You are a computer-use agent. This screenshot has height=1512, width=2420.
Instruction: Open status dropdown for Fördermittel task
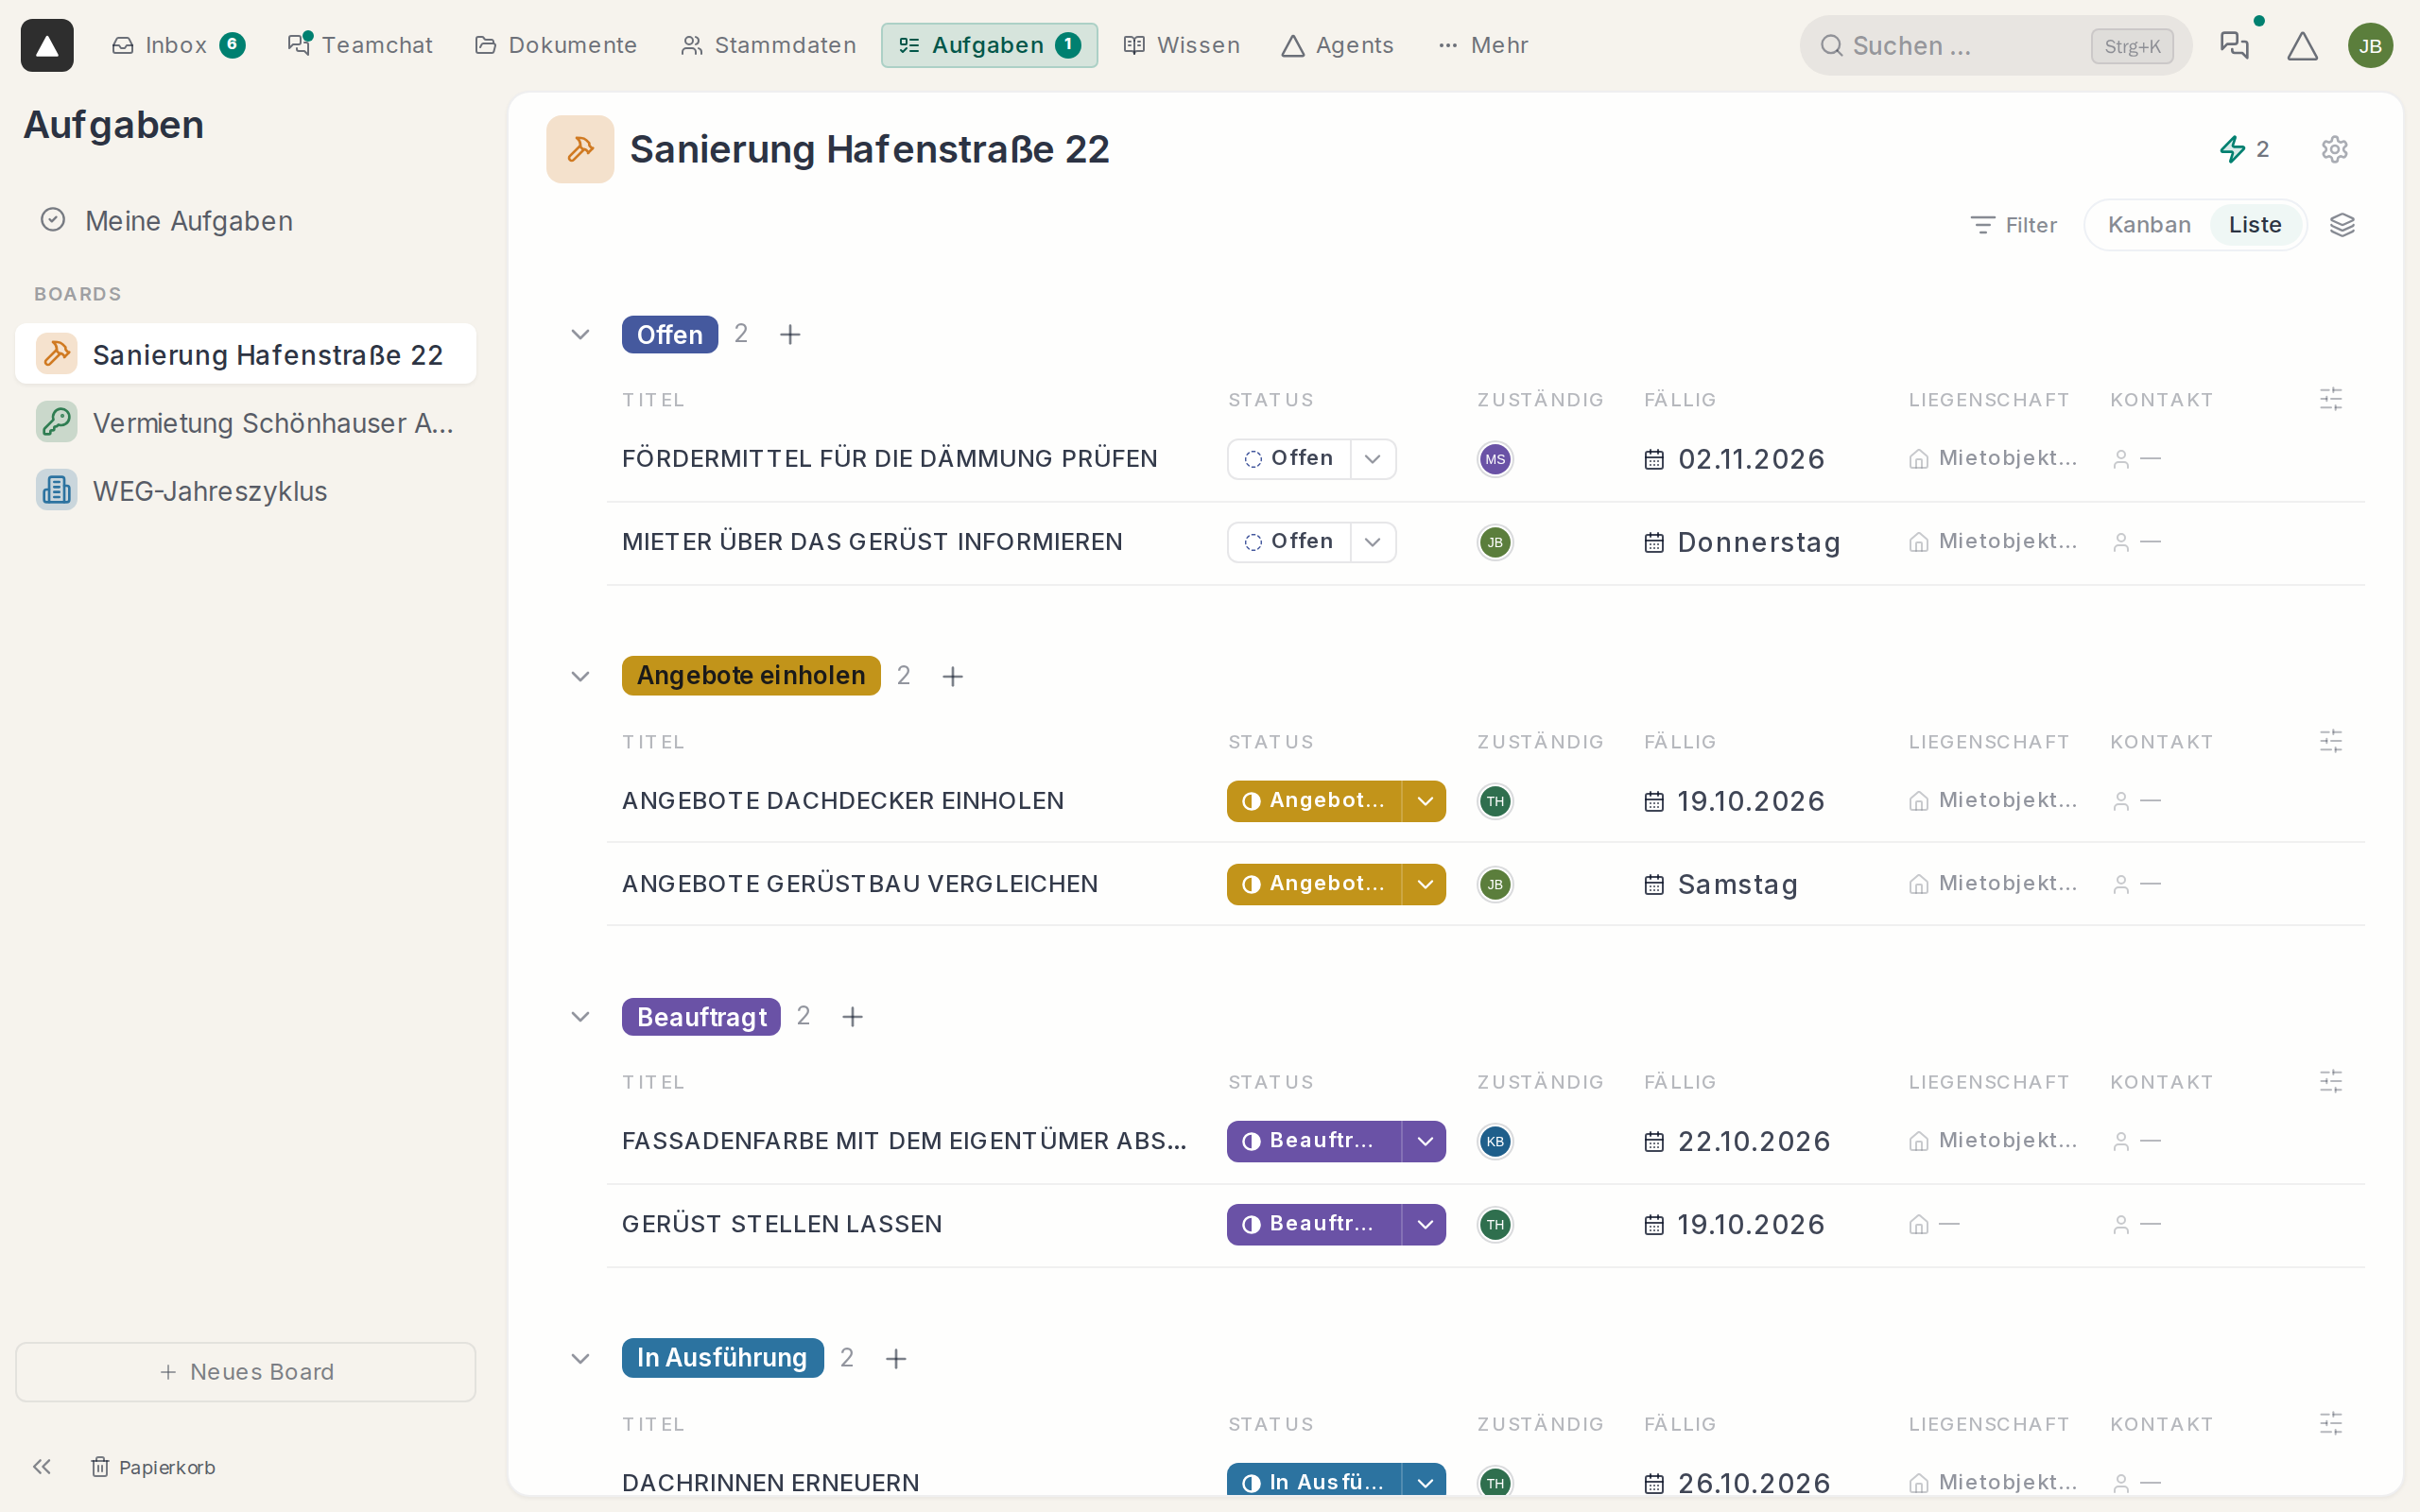[1373, 459]
